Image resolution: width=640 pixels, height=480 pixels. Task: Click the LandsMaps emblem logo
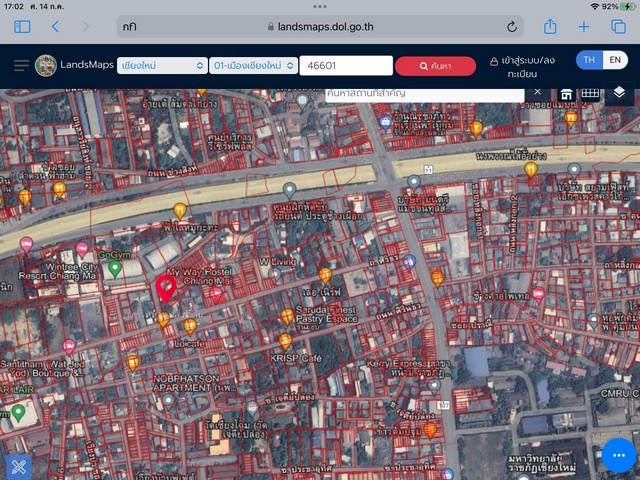46,65
